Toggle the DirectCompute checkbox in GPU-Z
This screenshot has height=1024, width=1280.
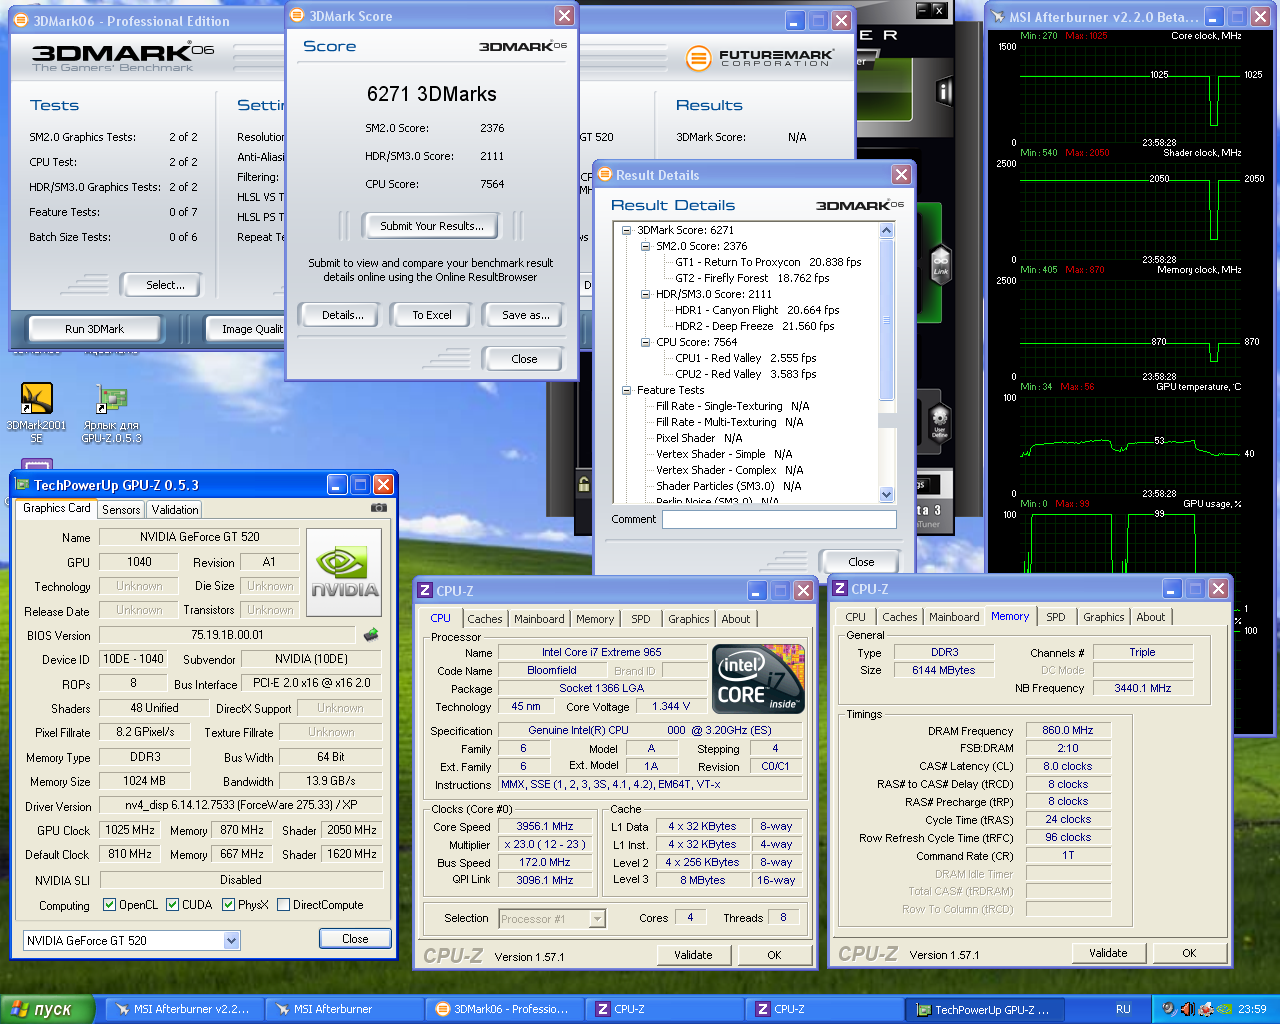tap(284, 905)
